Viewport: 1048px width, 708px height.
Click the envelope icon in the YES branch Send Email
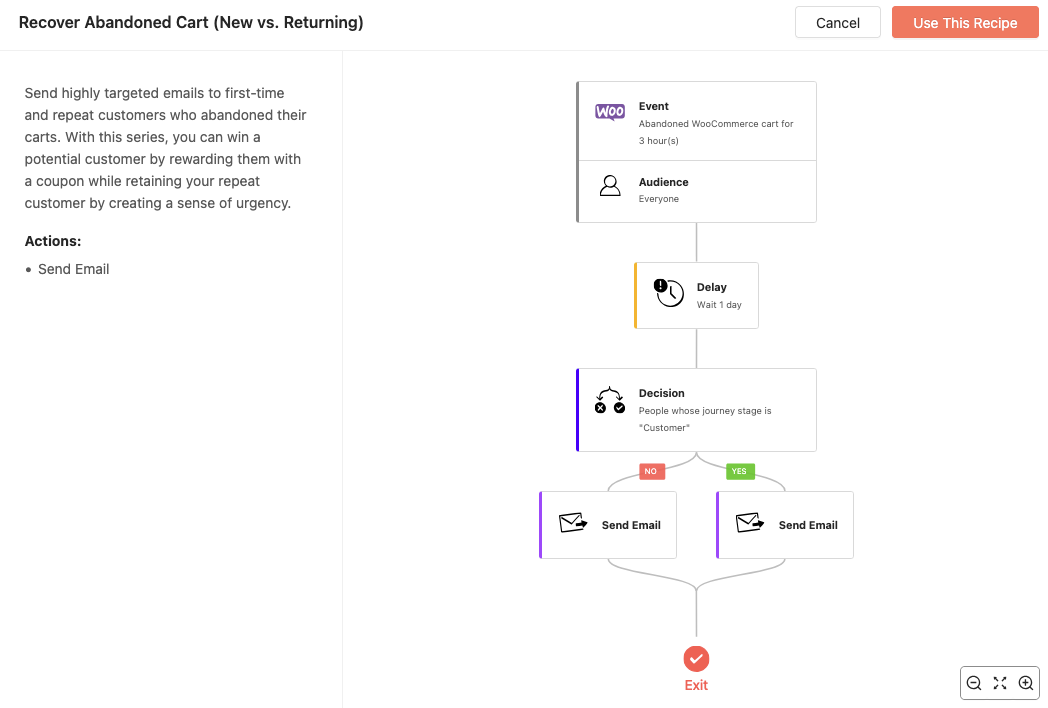(750, 522)
